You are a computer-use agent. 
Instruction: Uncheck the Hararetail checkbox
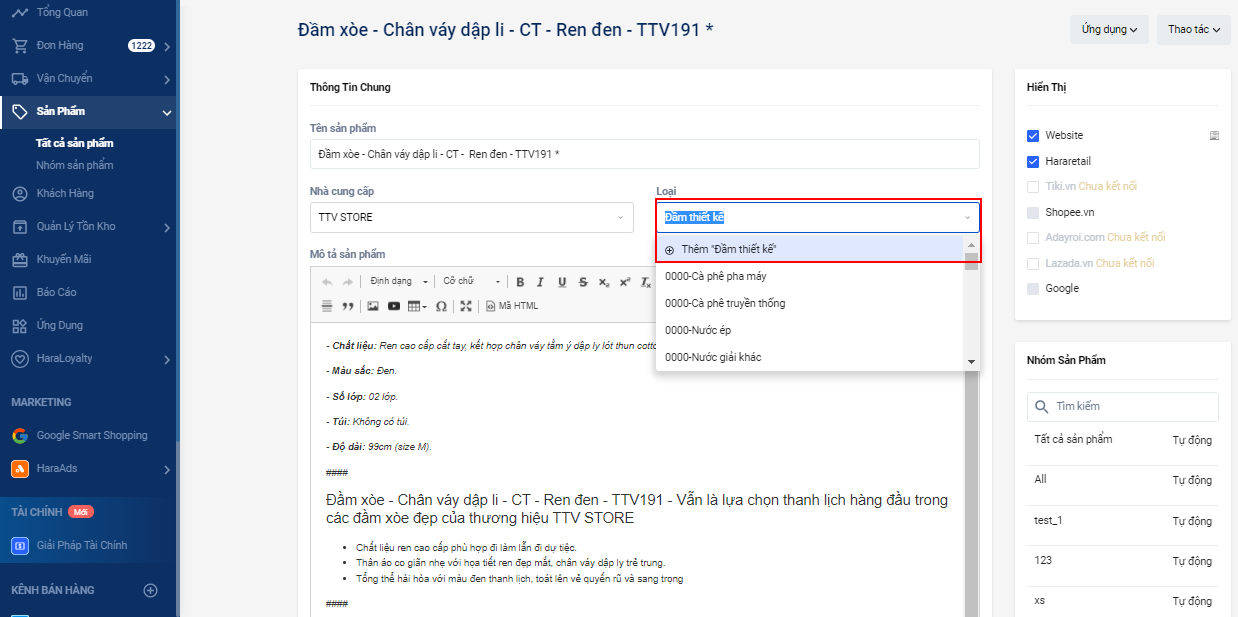[x=1033, y=161]
